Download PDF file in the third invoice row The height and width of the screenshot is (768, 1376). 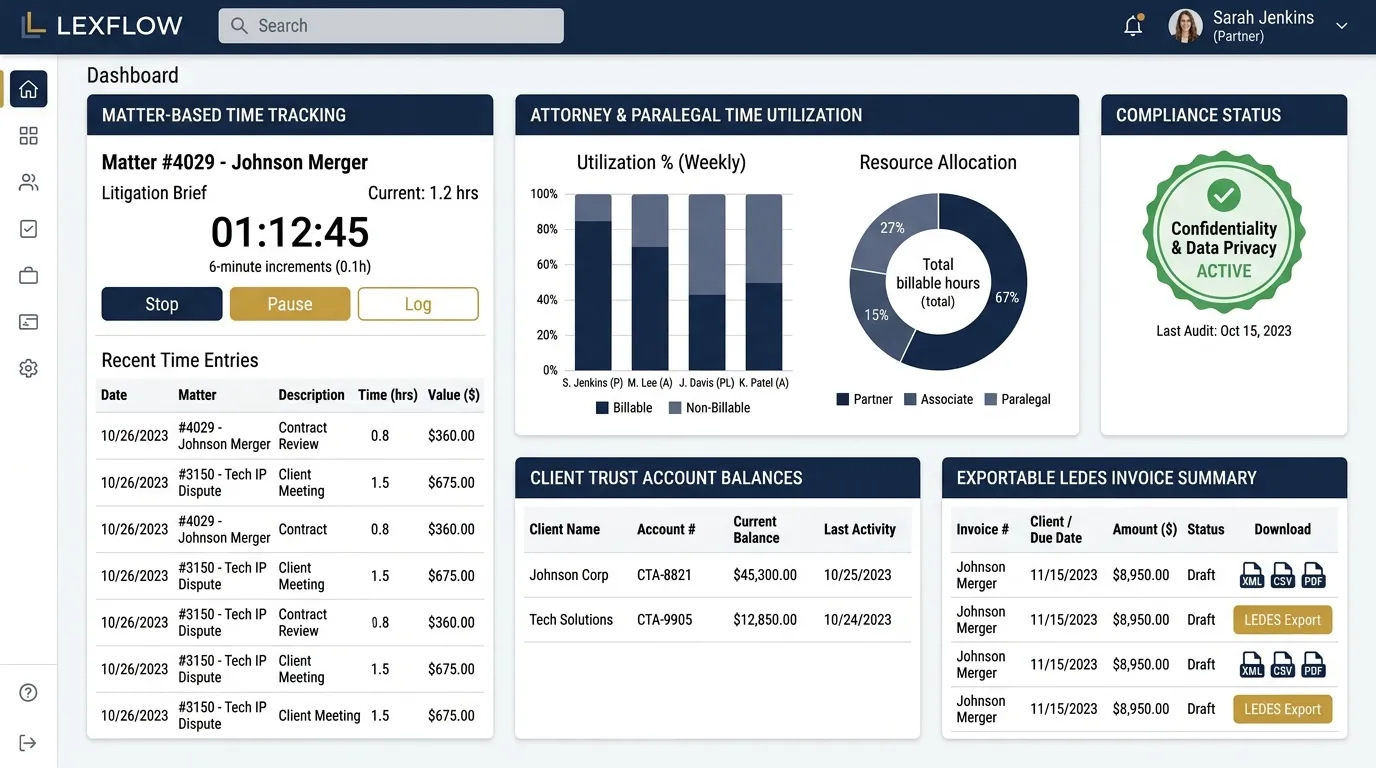coord(1313,664)
